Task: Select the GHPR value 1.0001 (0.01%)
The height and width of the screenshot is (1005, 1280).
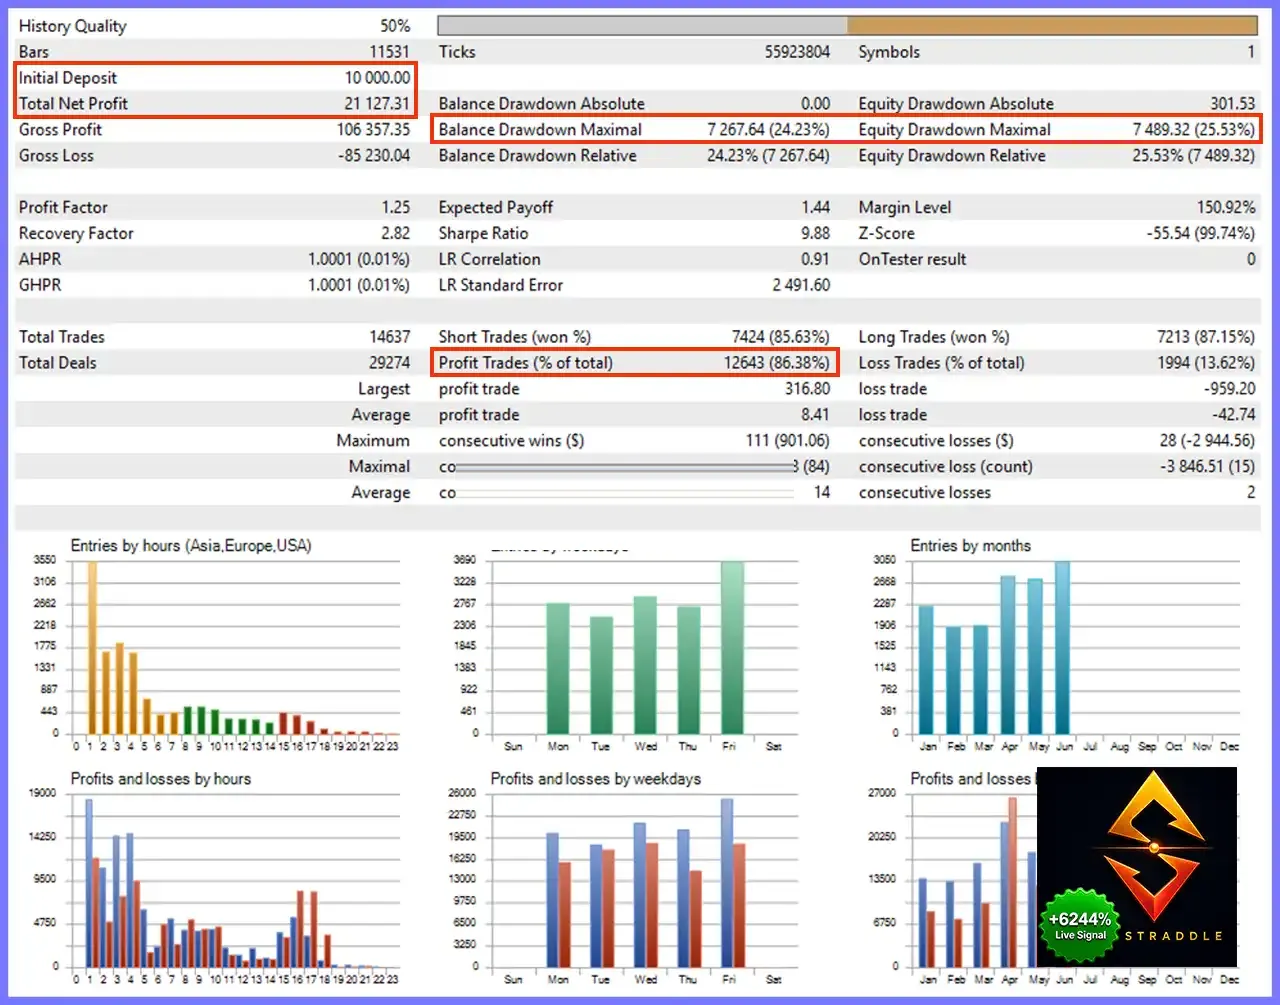Action: pyautogui.click(x=359, y=286)
